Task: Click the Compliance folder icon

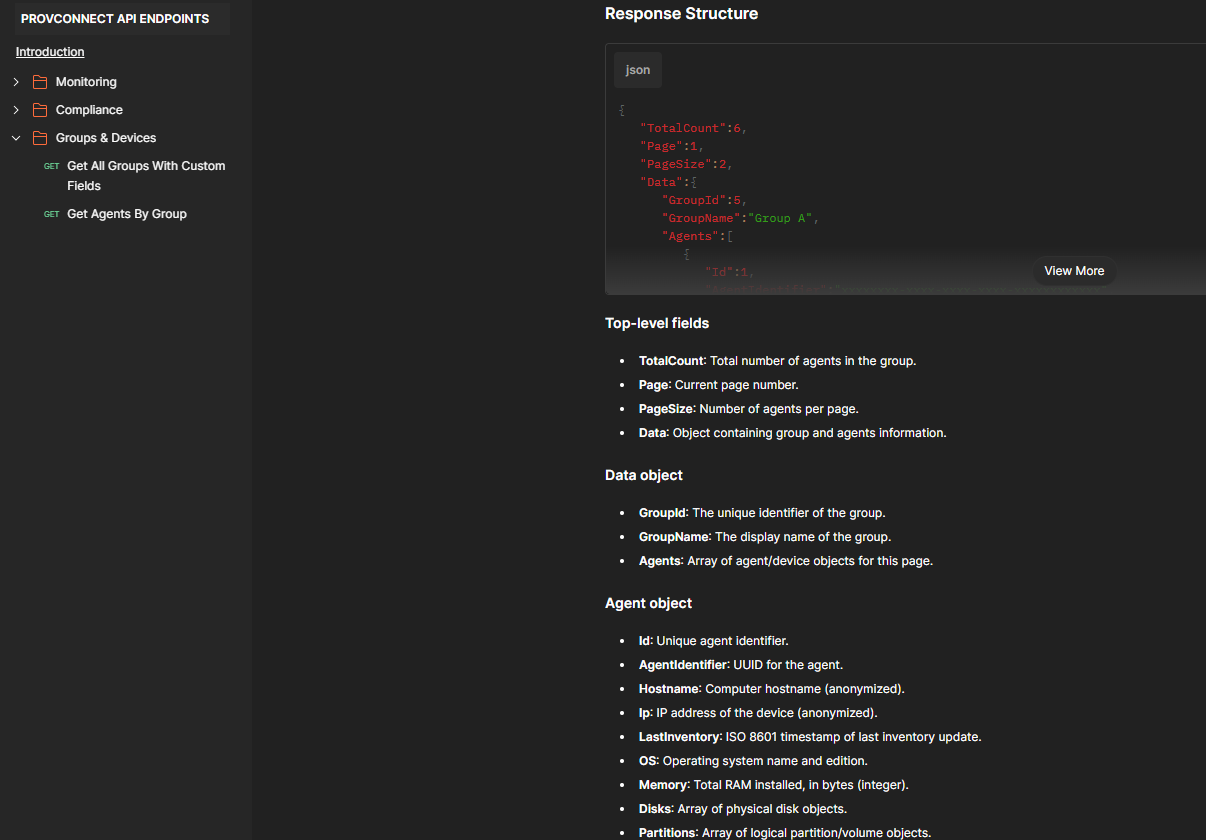Action: coord(40,110)
